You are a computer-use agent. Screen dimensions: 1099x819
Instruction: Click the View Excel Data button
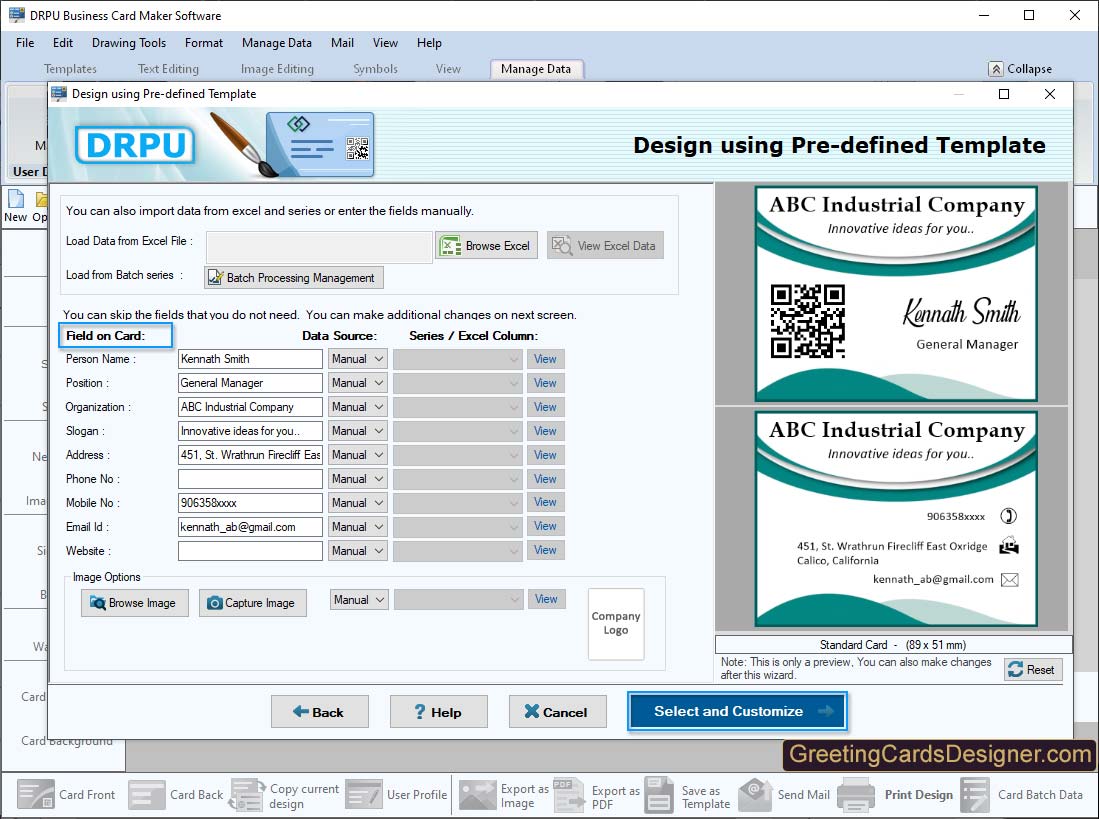(605, 246)
